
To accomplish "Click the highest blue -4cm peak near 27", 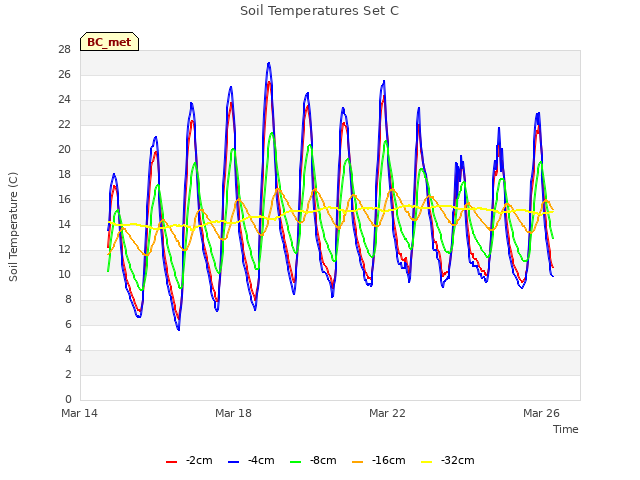I will (x=269, y=63).
